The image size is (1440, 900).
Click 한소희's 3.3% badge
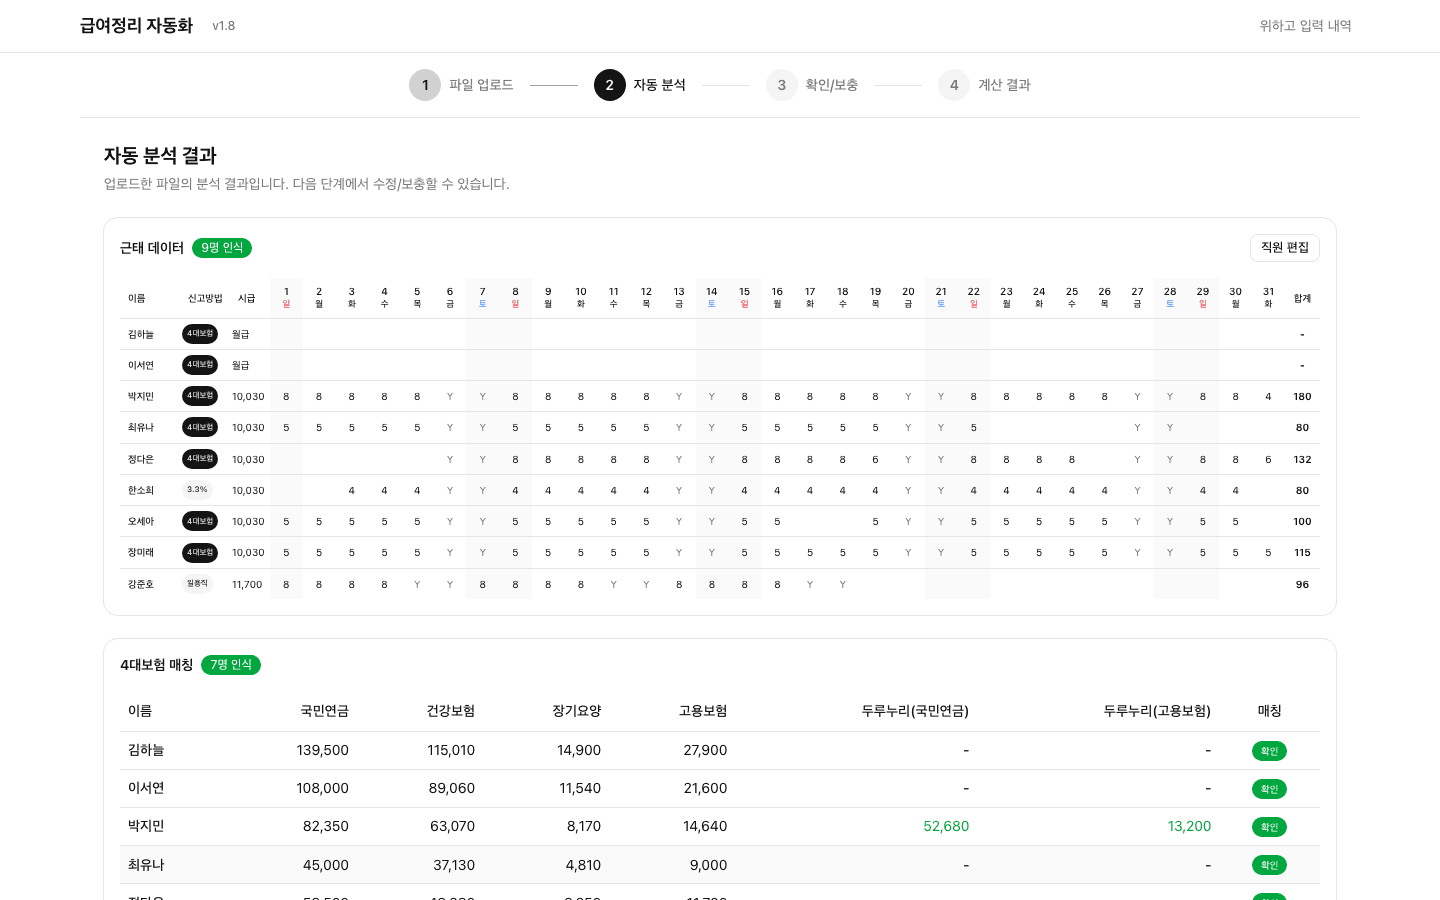click(x=197, y=490)
